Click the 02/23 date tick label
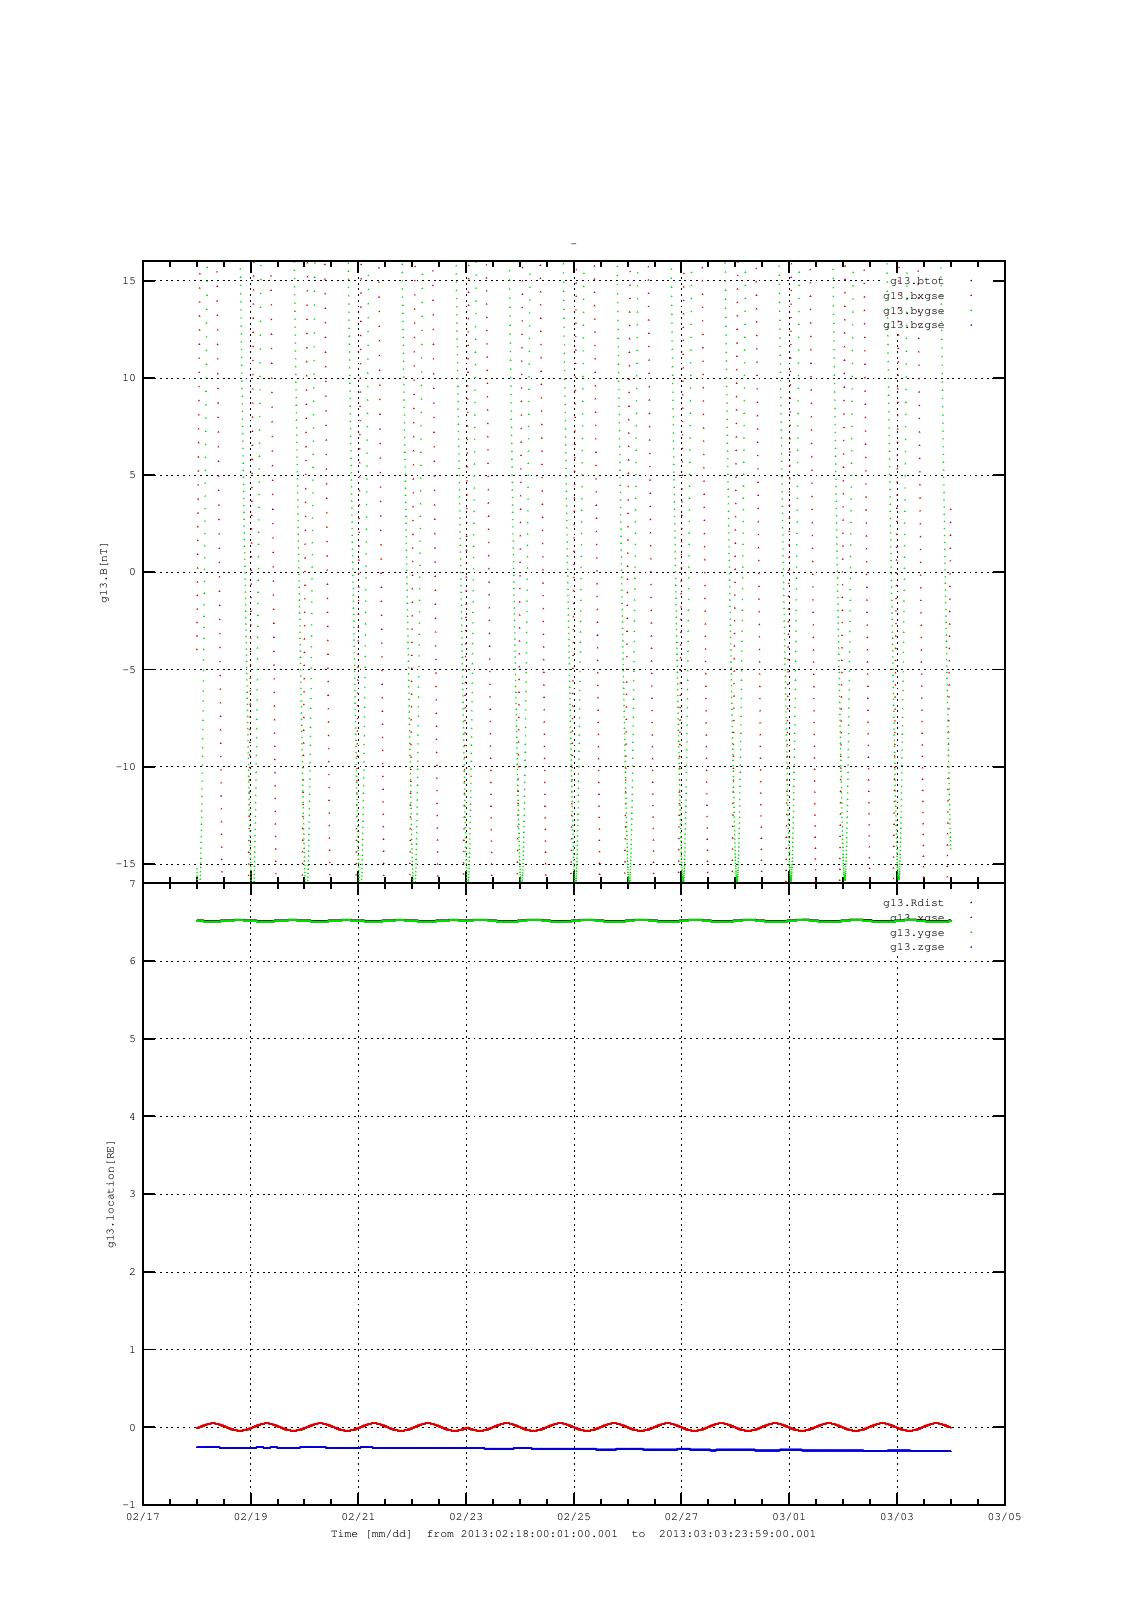 (466, 1517)
